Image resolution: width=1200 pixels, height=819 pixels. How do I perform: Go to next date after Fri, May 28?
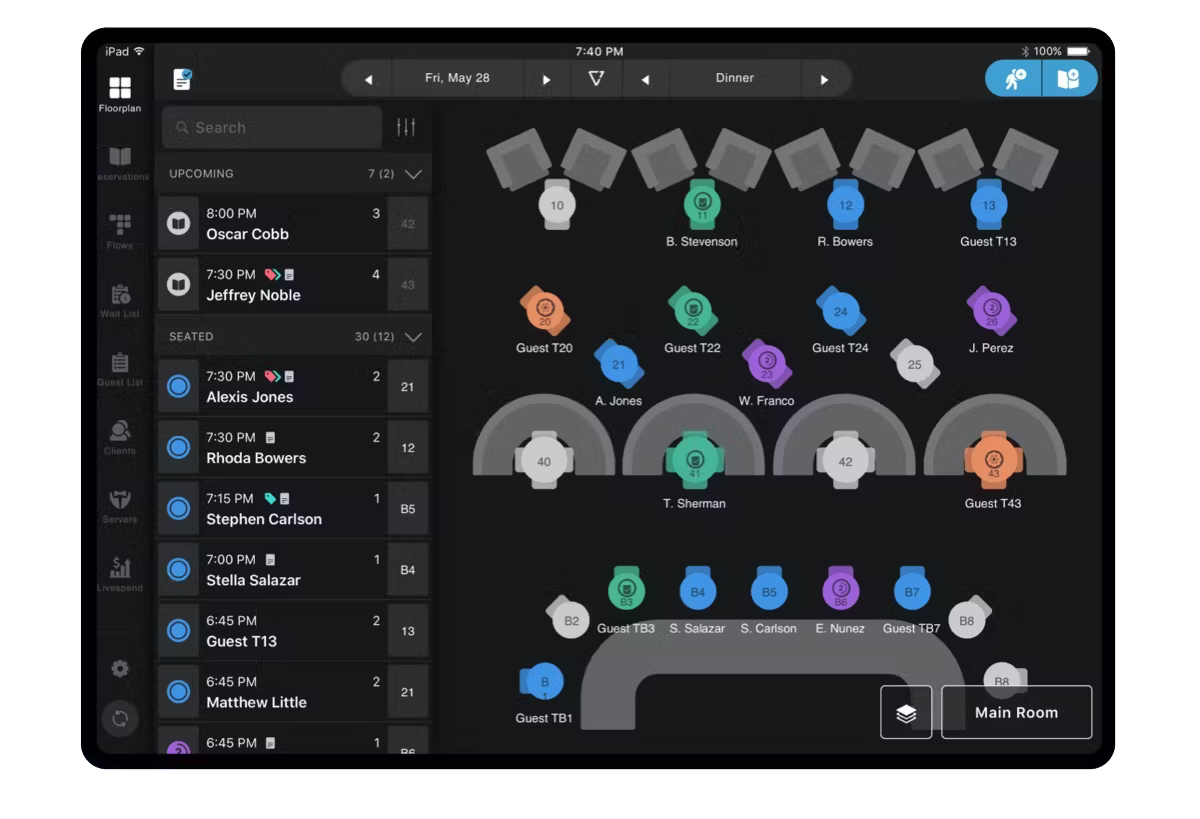pos(546,79)
